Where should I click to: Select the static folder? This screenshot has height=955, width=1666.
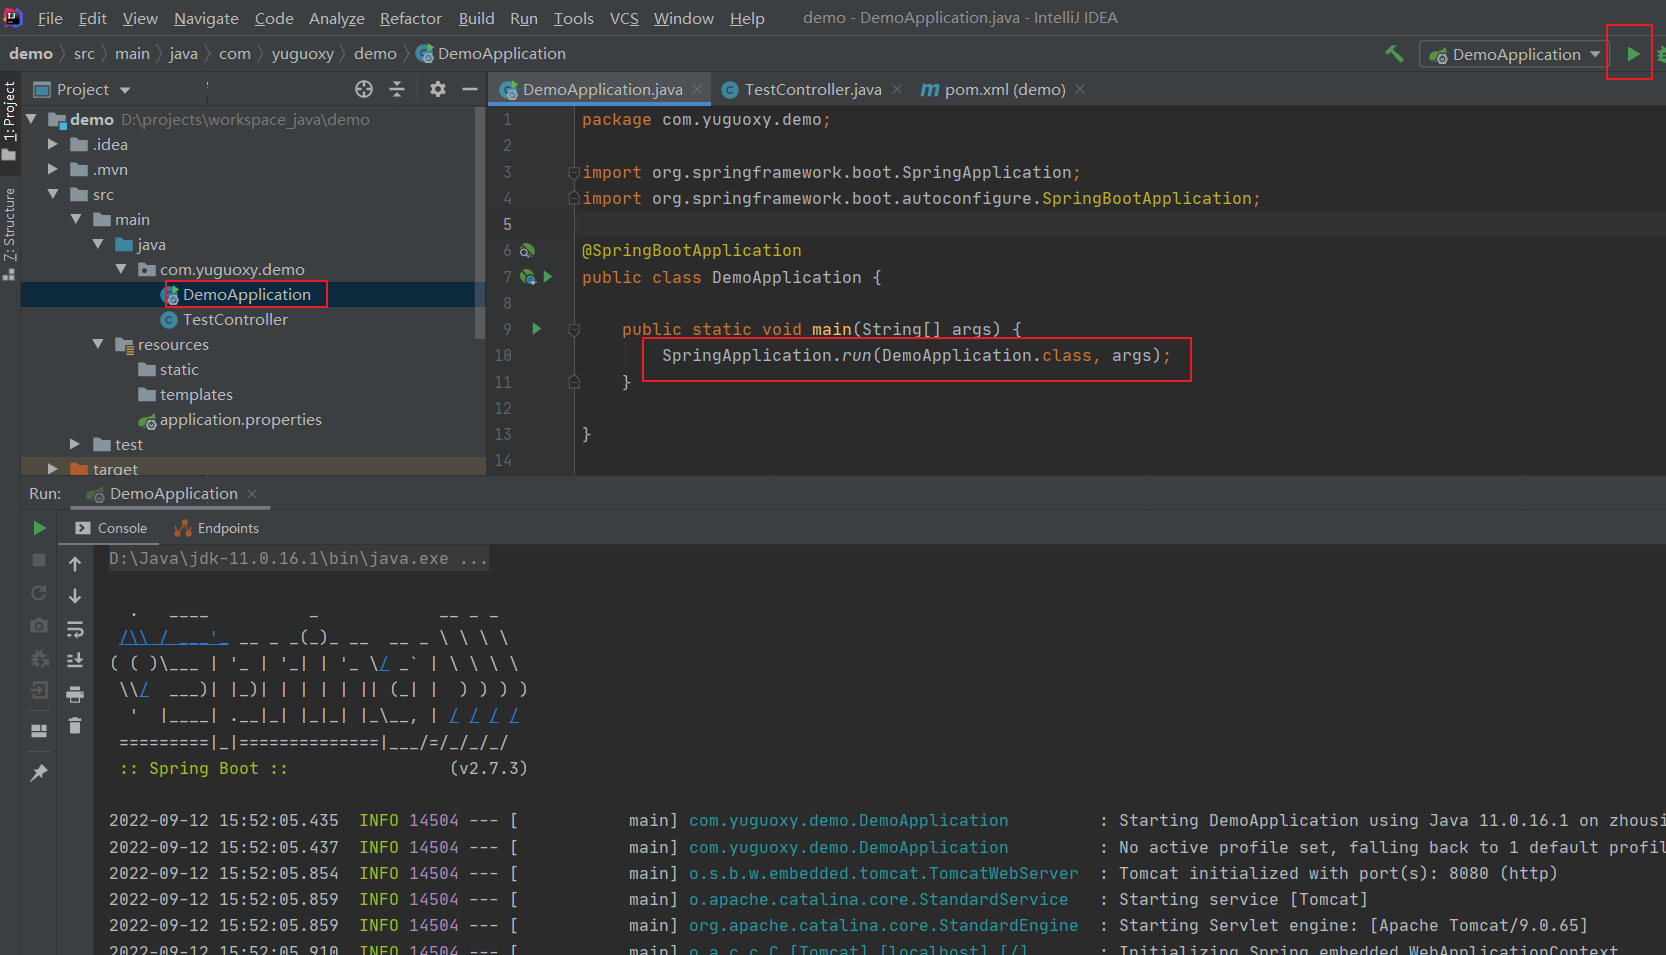click(x=179, y=369)
